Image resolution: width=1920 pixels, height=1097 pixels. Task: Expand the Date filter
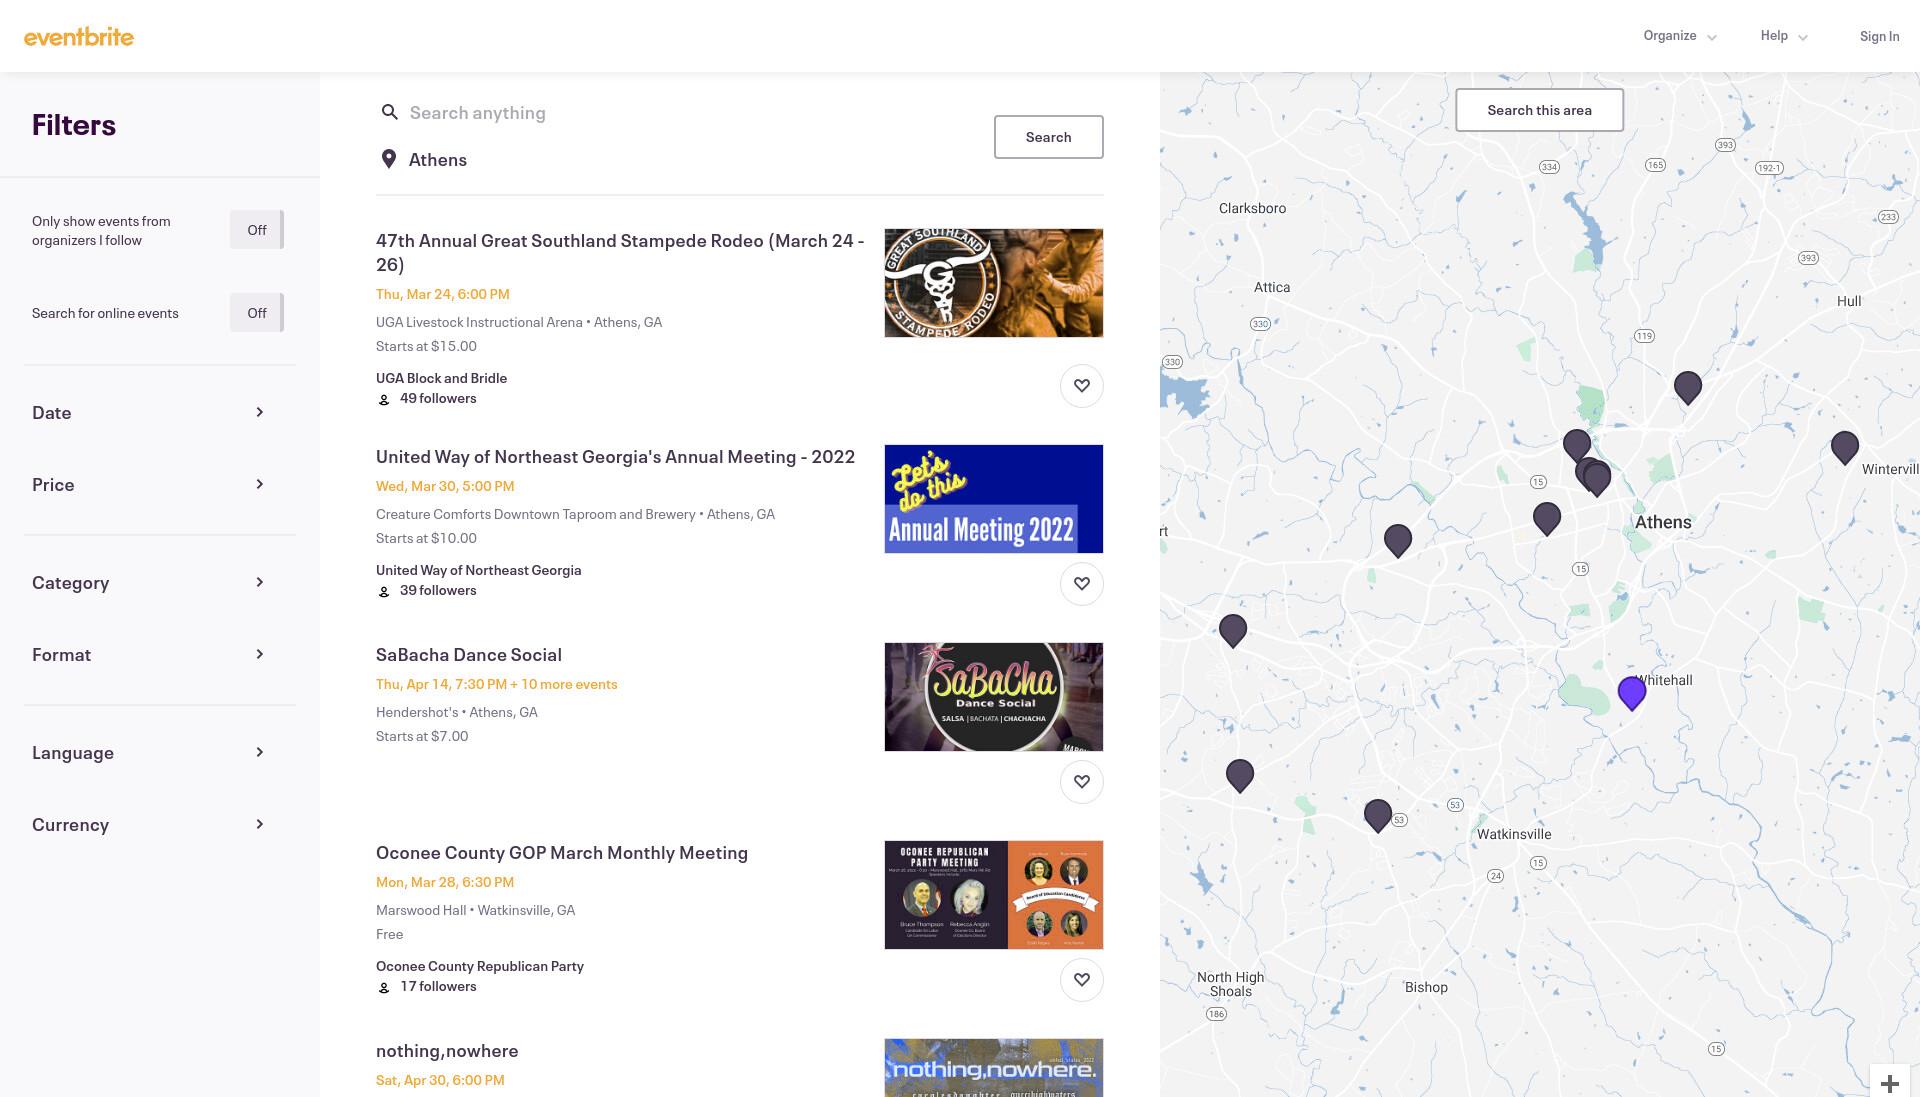[x=150, y=413]
